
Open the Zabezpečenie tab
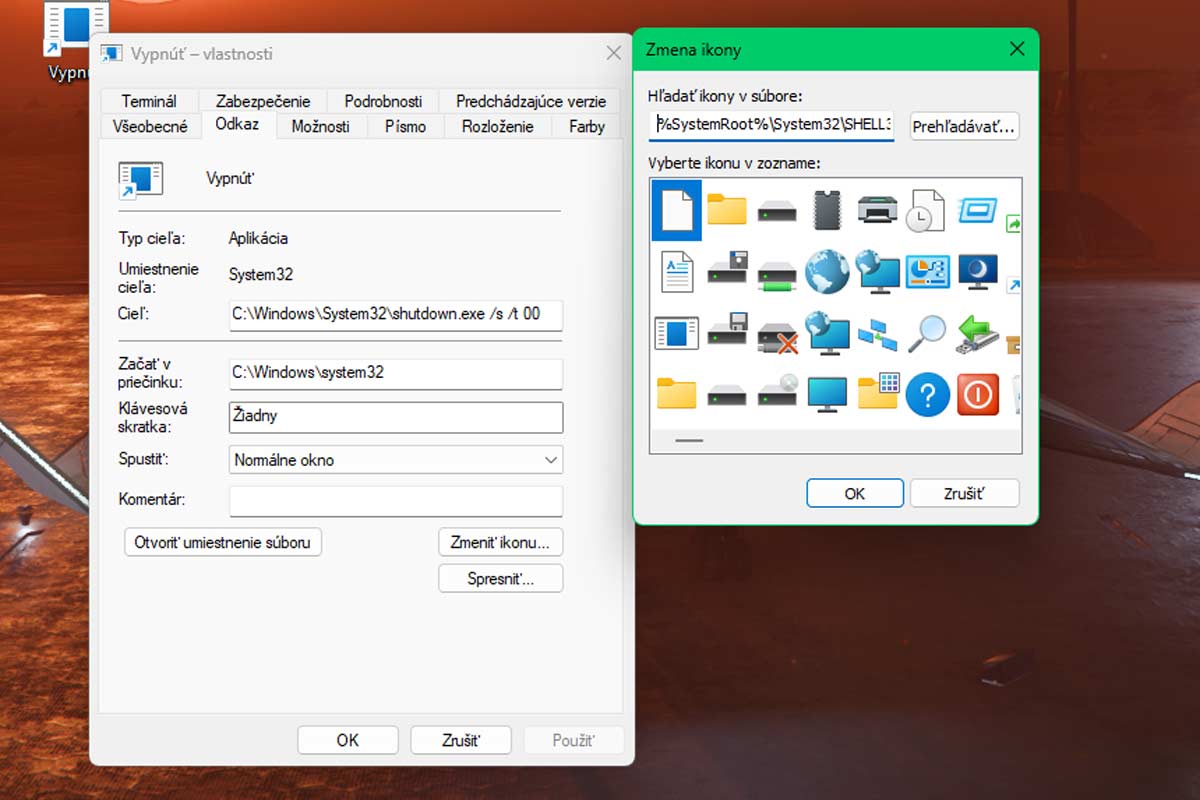pyautogui.click(x=263, y=101)
